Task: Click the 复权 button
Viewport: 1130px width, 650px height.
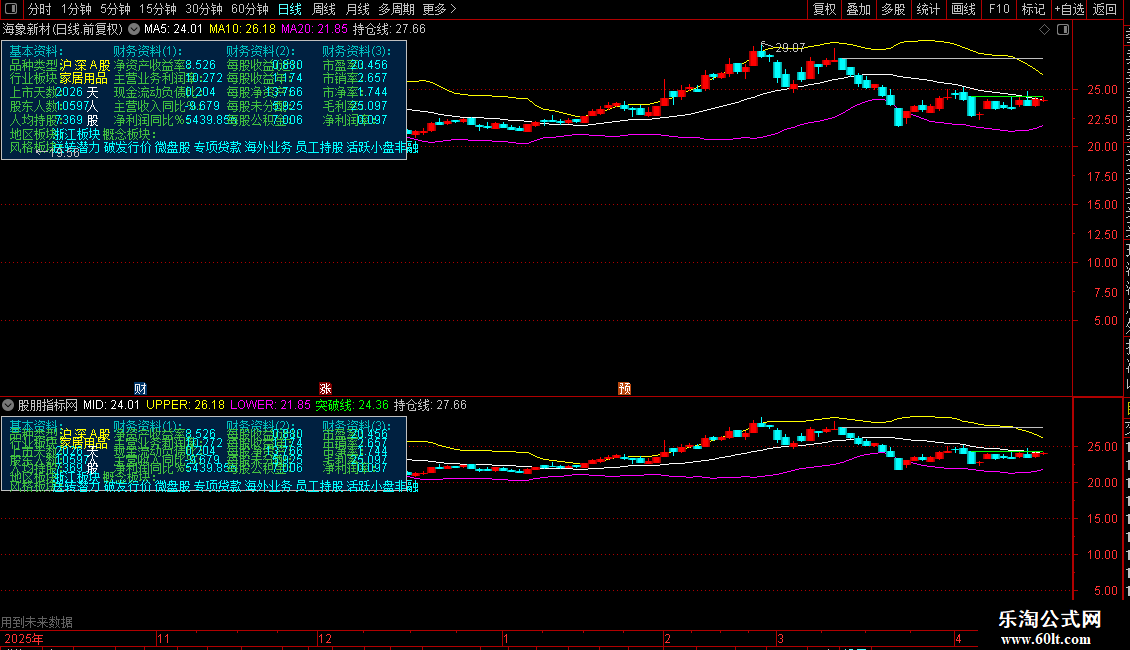Action: [824, 9]
